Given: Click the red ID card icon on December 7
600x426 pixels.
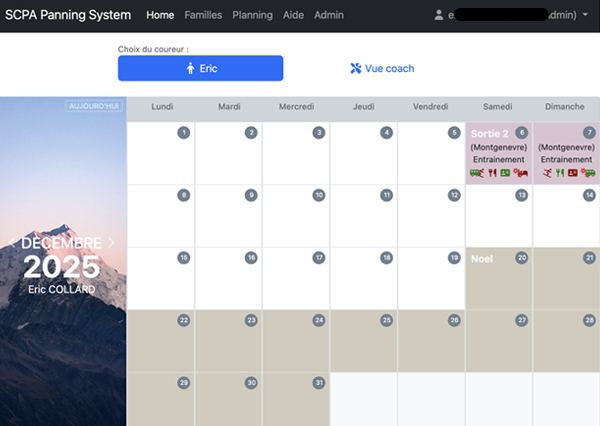Looking at the screenshot, I should (573, 173).
